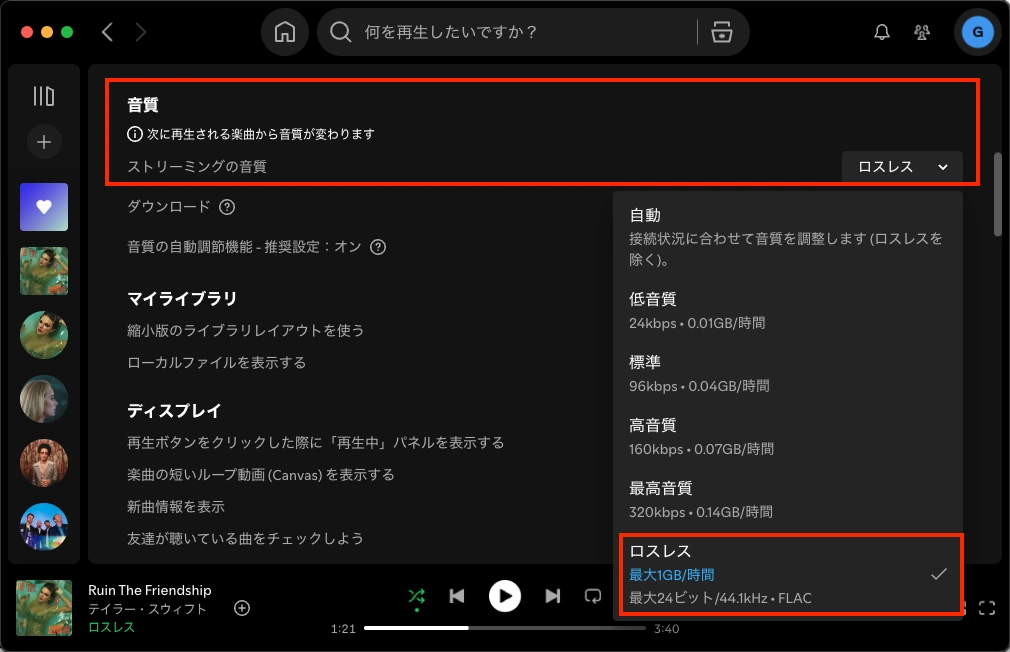Open the Home page icon
1010x652 pixels.
pyautogui.click(x=284, y=31)
